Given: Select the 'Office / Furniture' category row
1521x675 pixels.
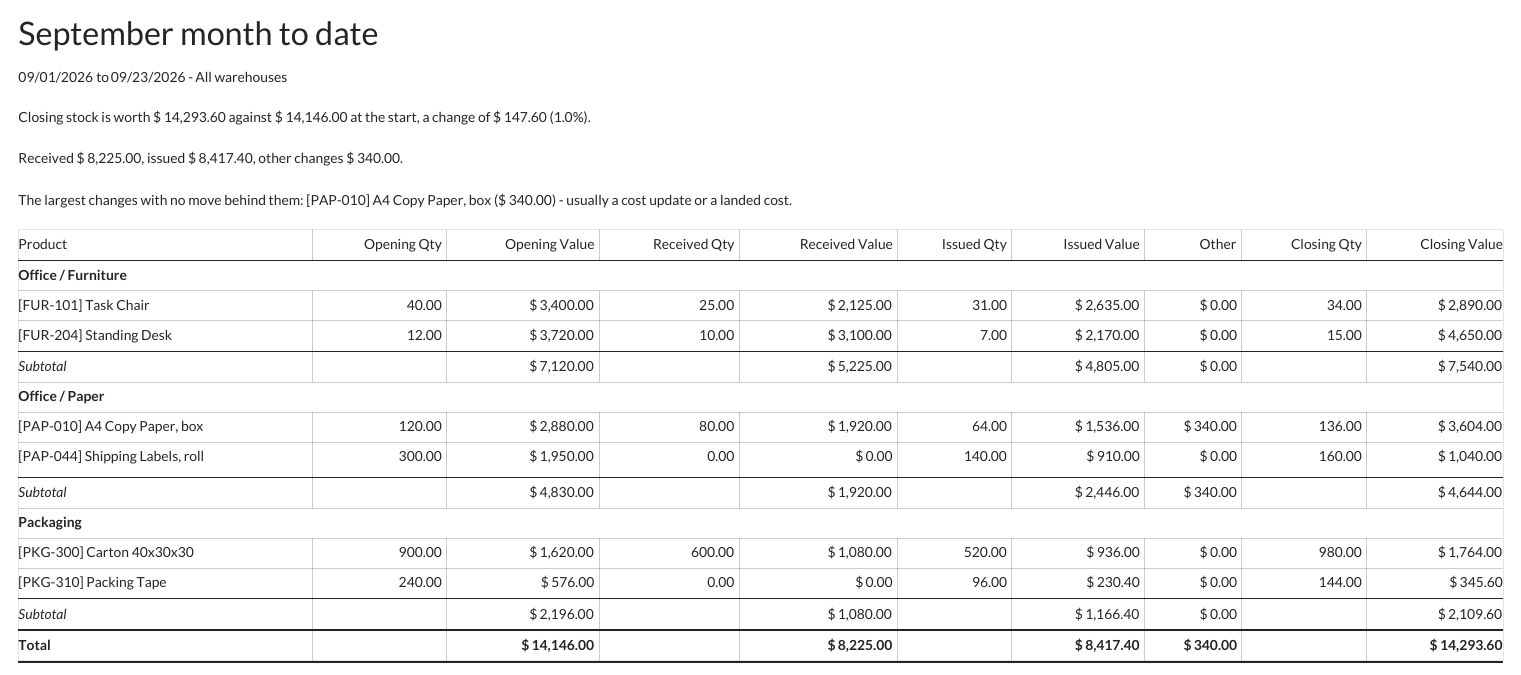Looking at the screenshot, I should (760, 275).
